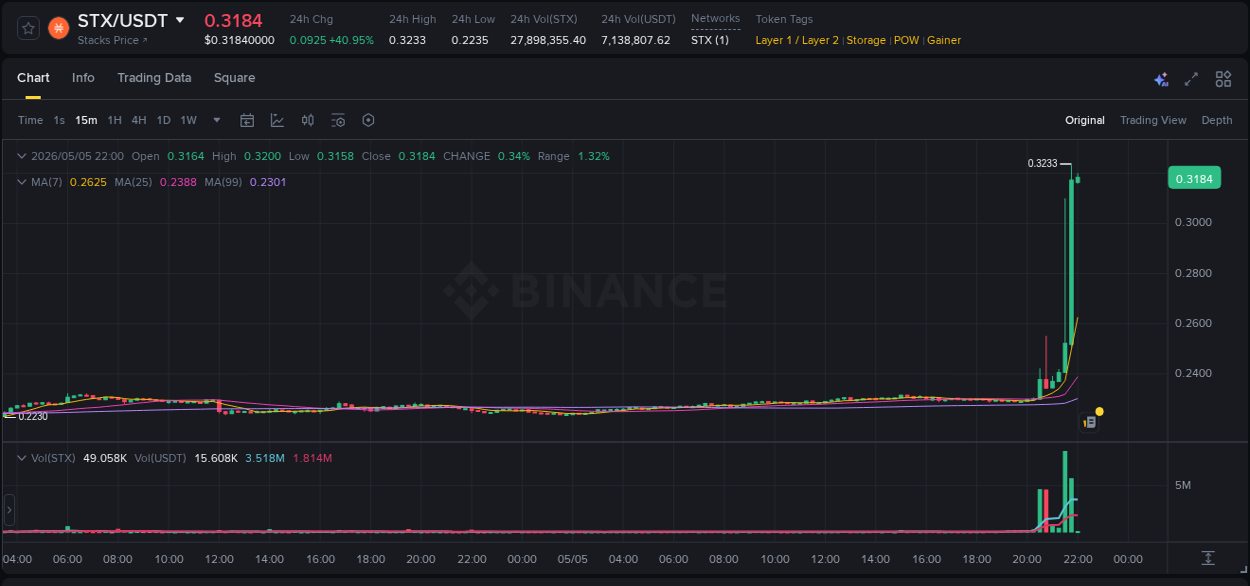Add STX/USDT to favorites with star icon

click(x=28, y=28)
